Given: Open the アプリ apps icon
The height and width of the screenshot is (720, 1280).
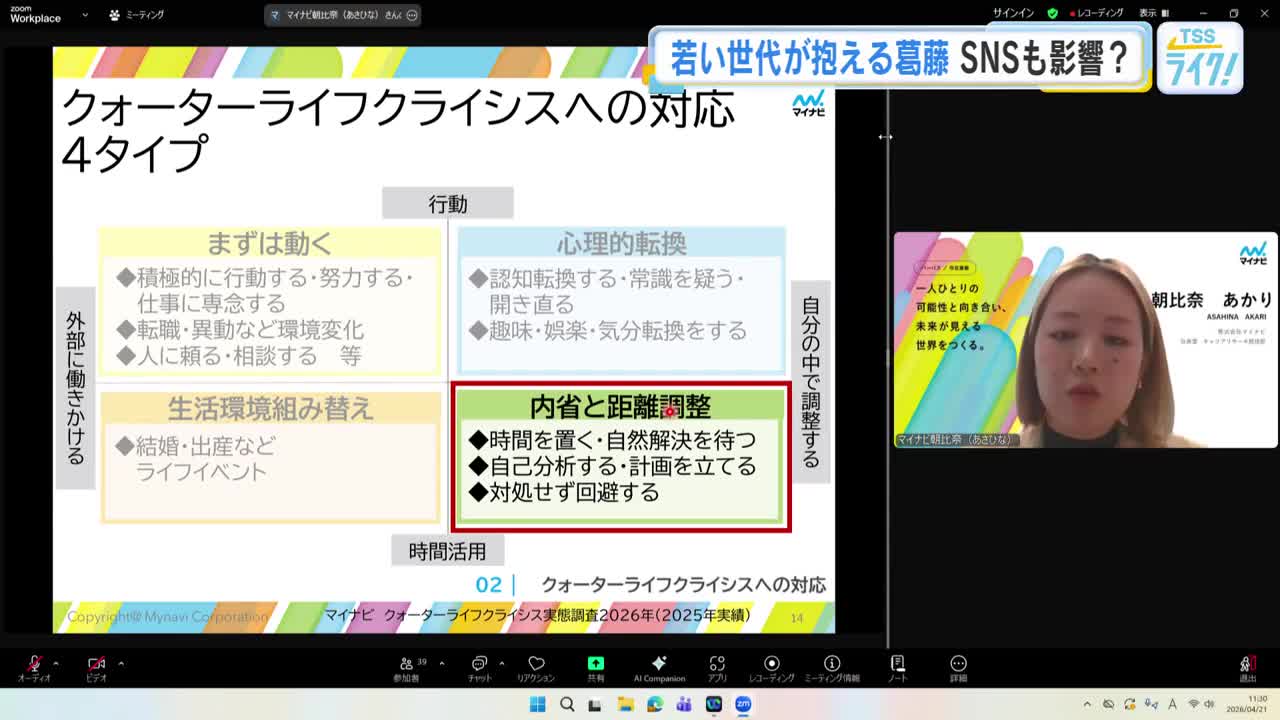Looking at the screenshot, I should coord(717,667).
